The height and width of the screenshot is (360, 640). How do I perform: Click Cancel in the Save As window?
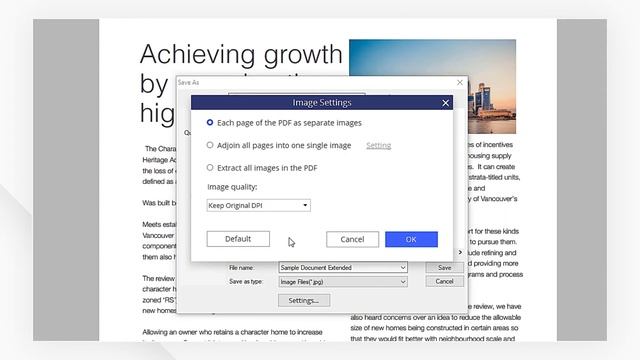tap(444, 282)
